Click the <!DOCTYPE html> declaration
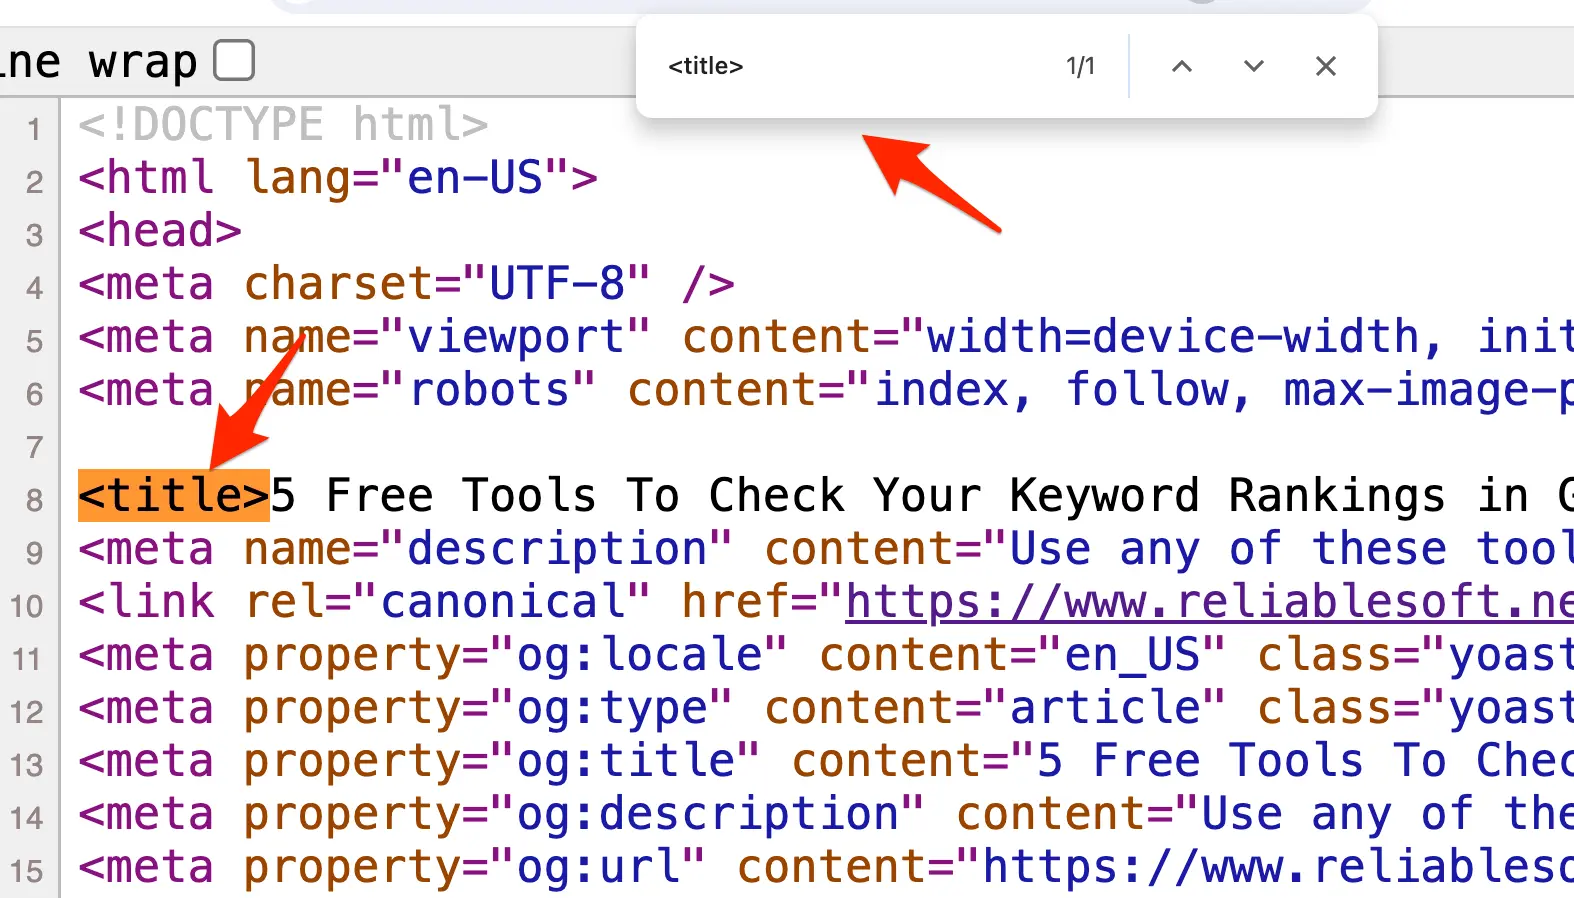 pyautogui.click(x=283, y=125)
